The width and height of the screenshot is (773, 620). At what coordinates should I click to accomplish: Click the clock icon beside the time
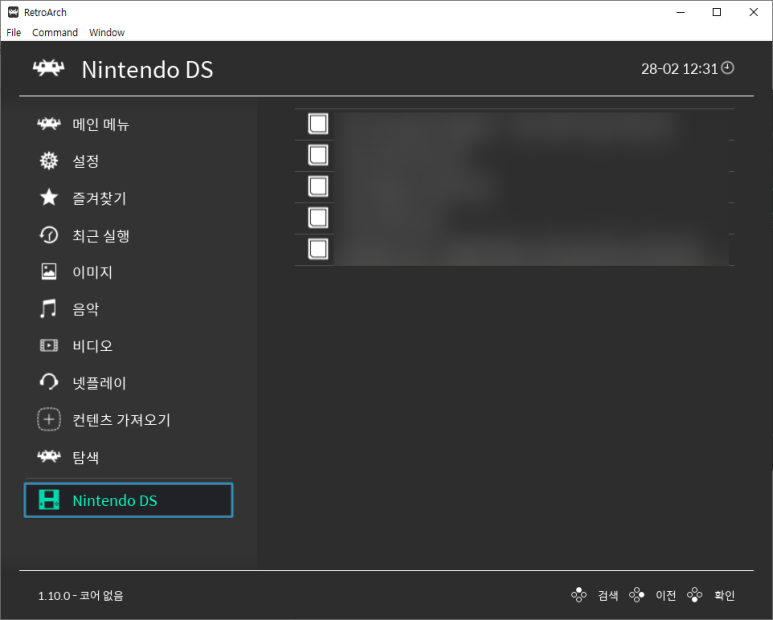(728, 68)
